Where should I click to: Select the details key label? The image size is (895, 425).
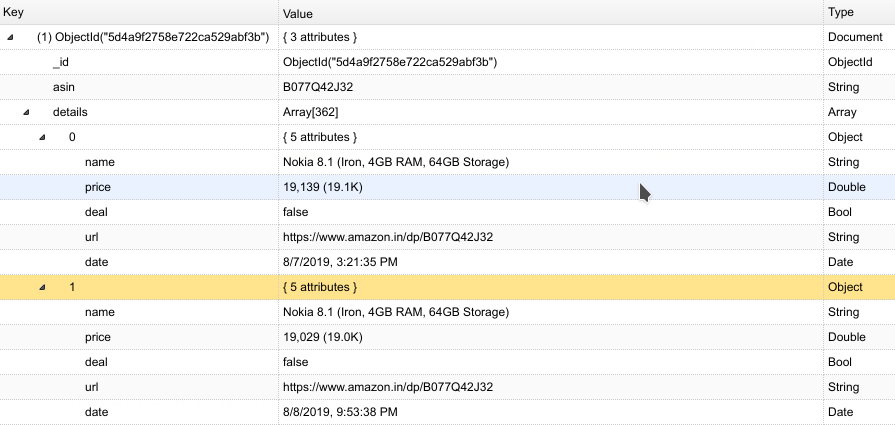tap(70, 112)
